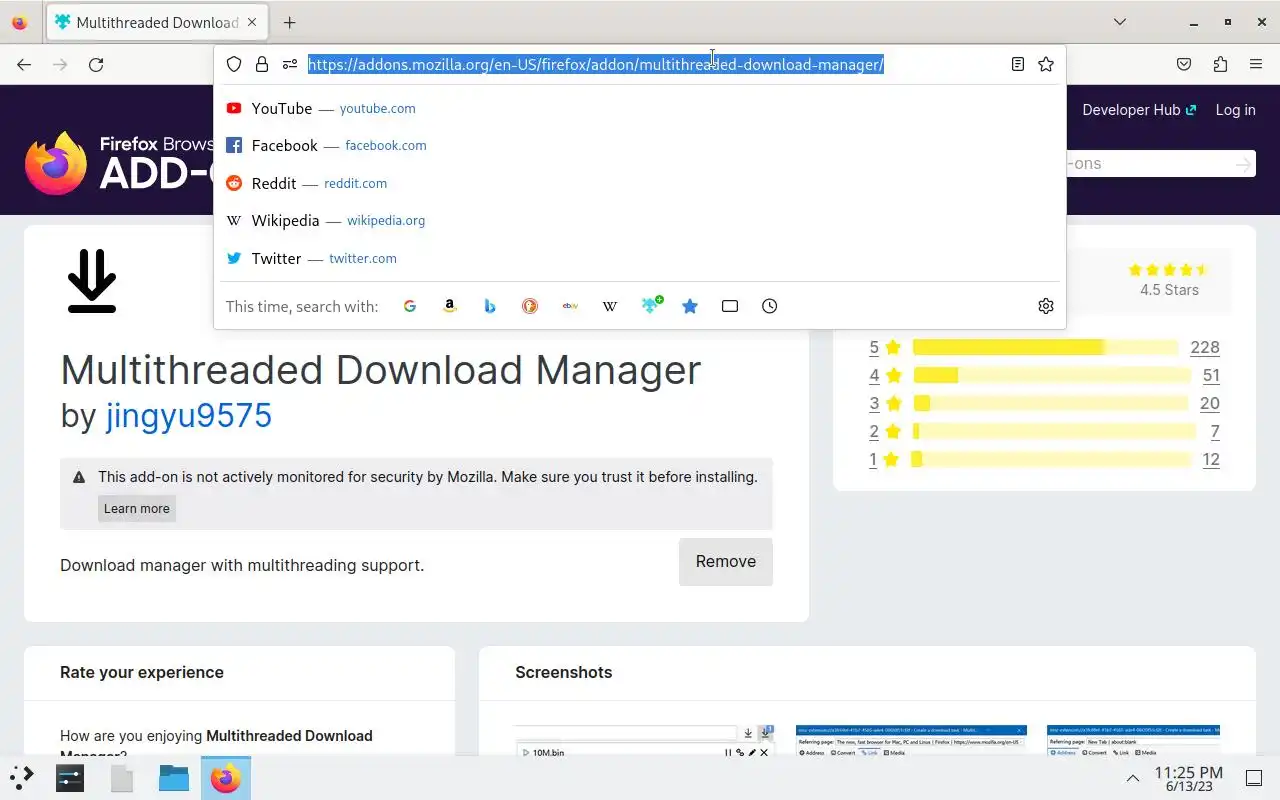Close the Multithreaded Download tab
The height and width of the screenshot is (800, 1280).
pyautogui.click(x=252, y=22)
